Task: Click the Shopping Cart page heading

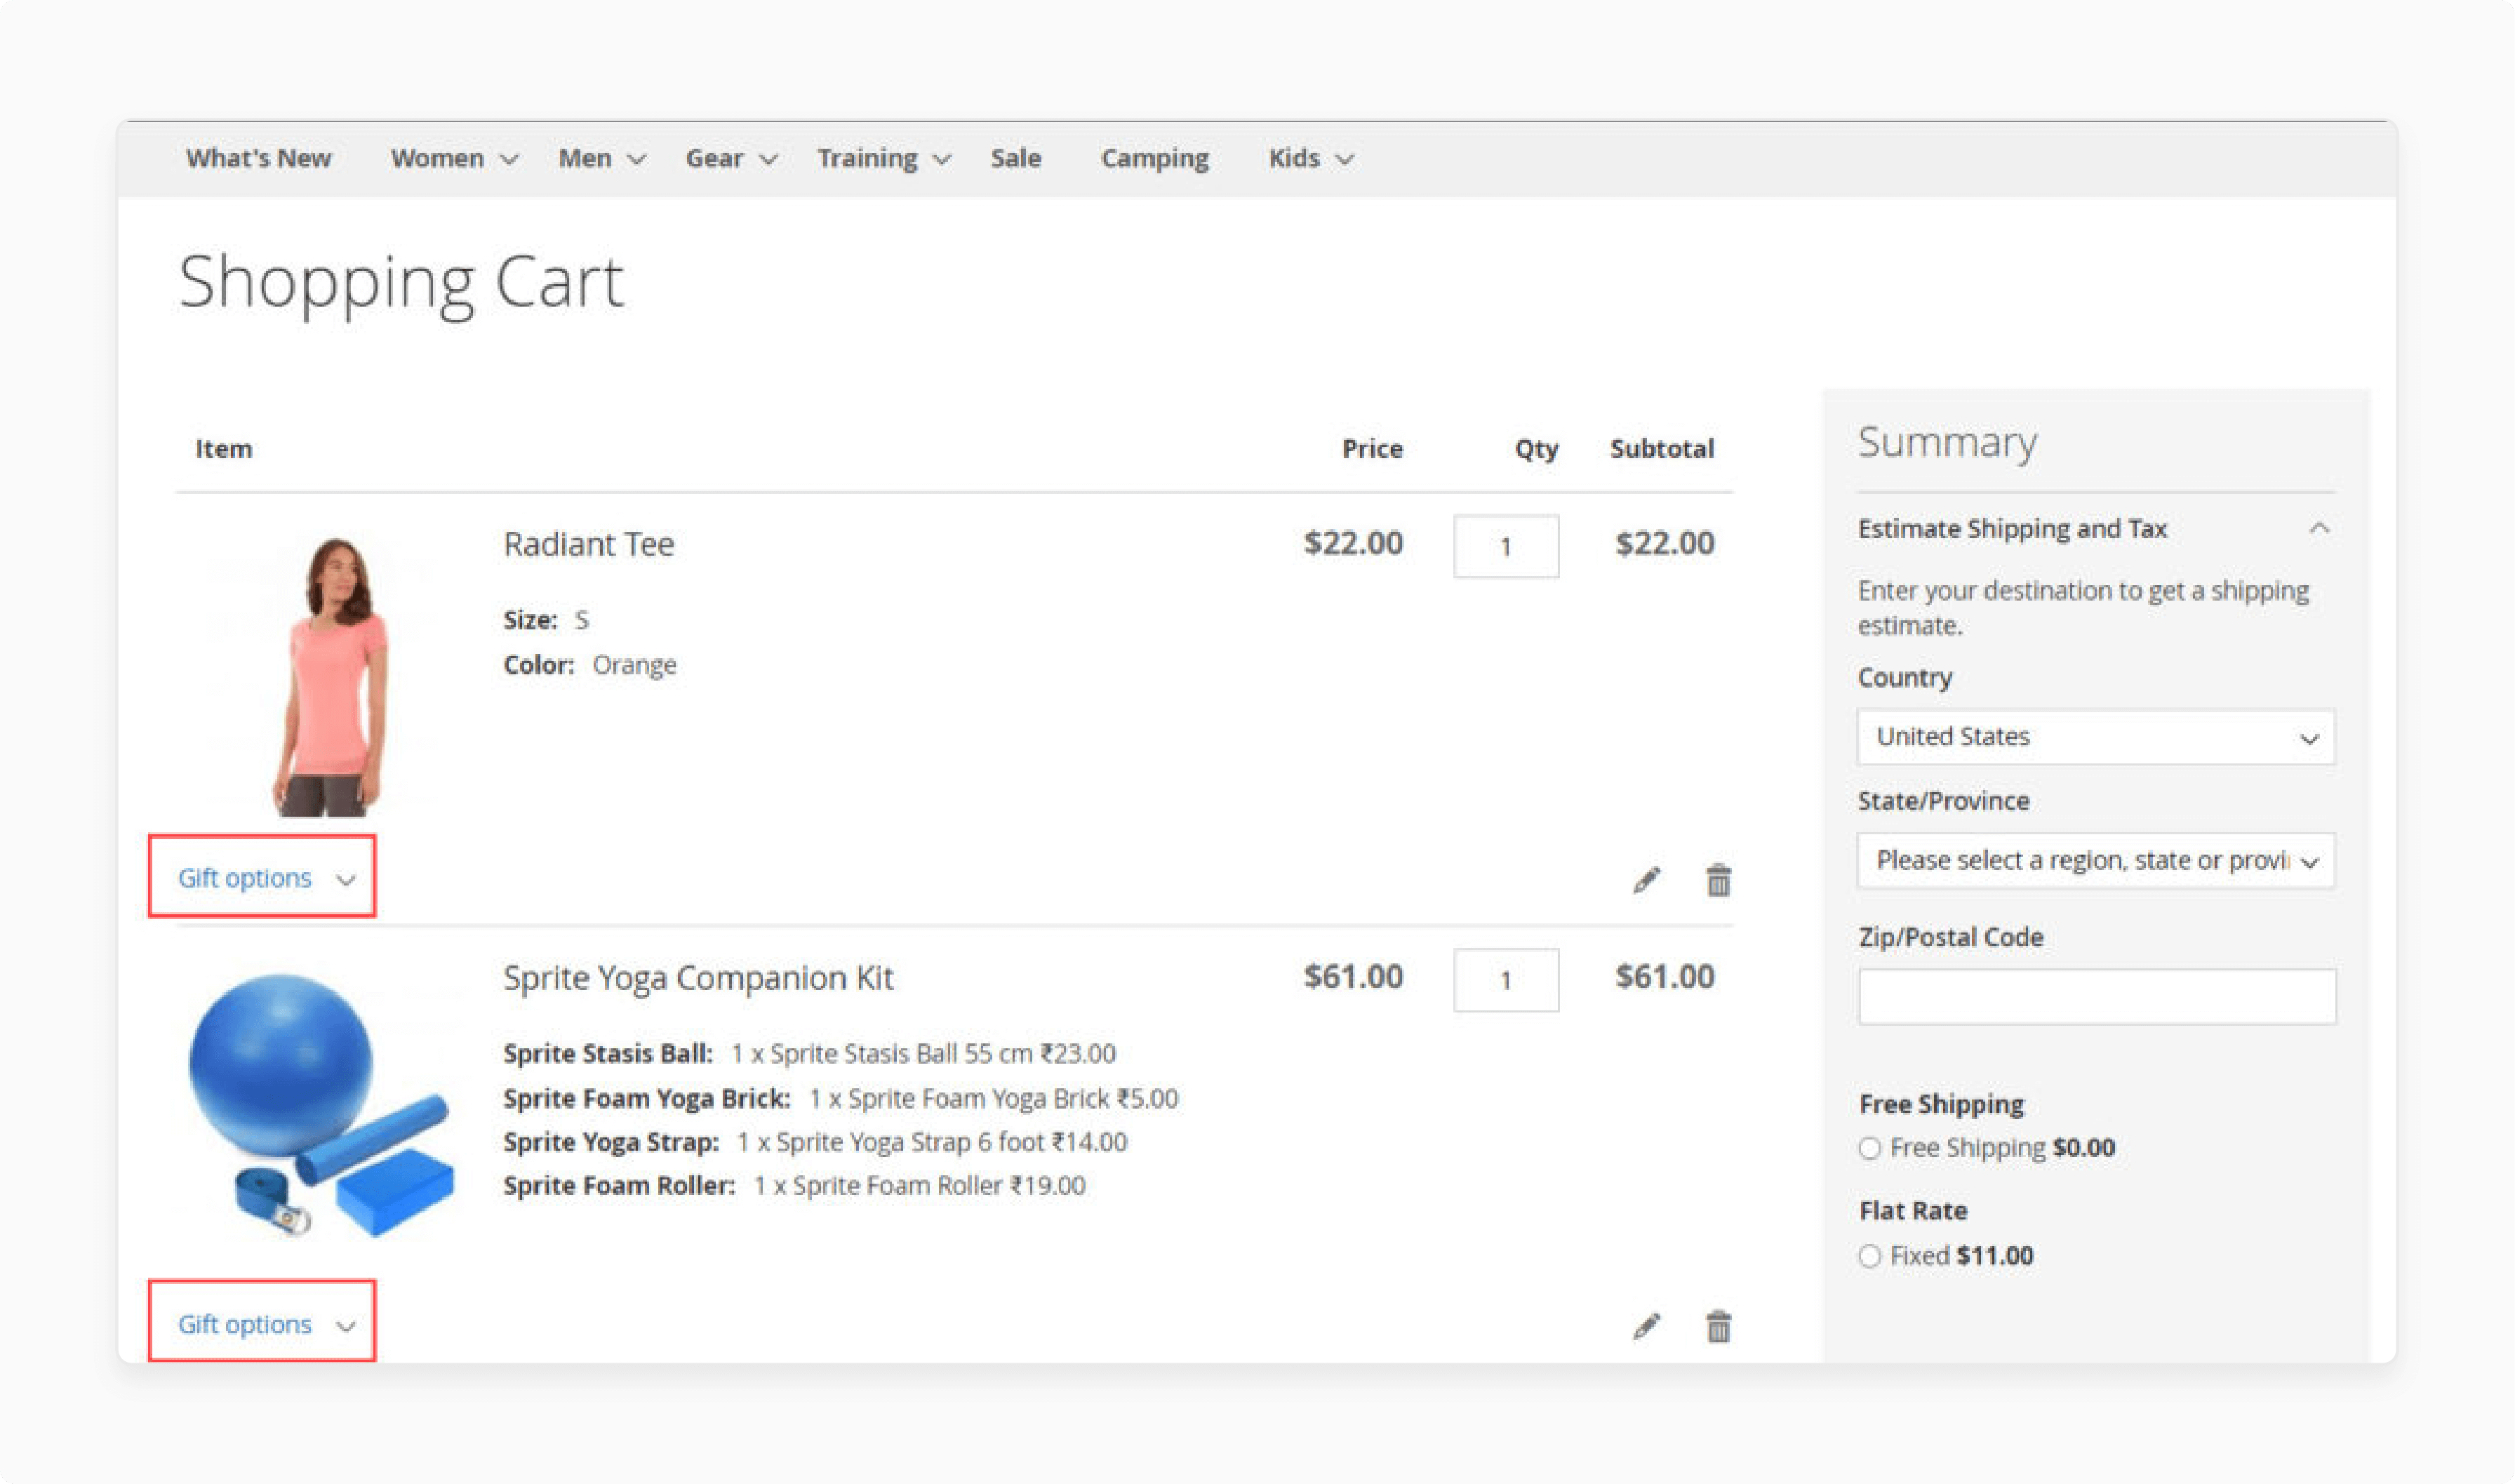Action: point(401,285)
